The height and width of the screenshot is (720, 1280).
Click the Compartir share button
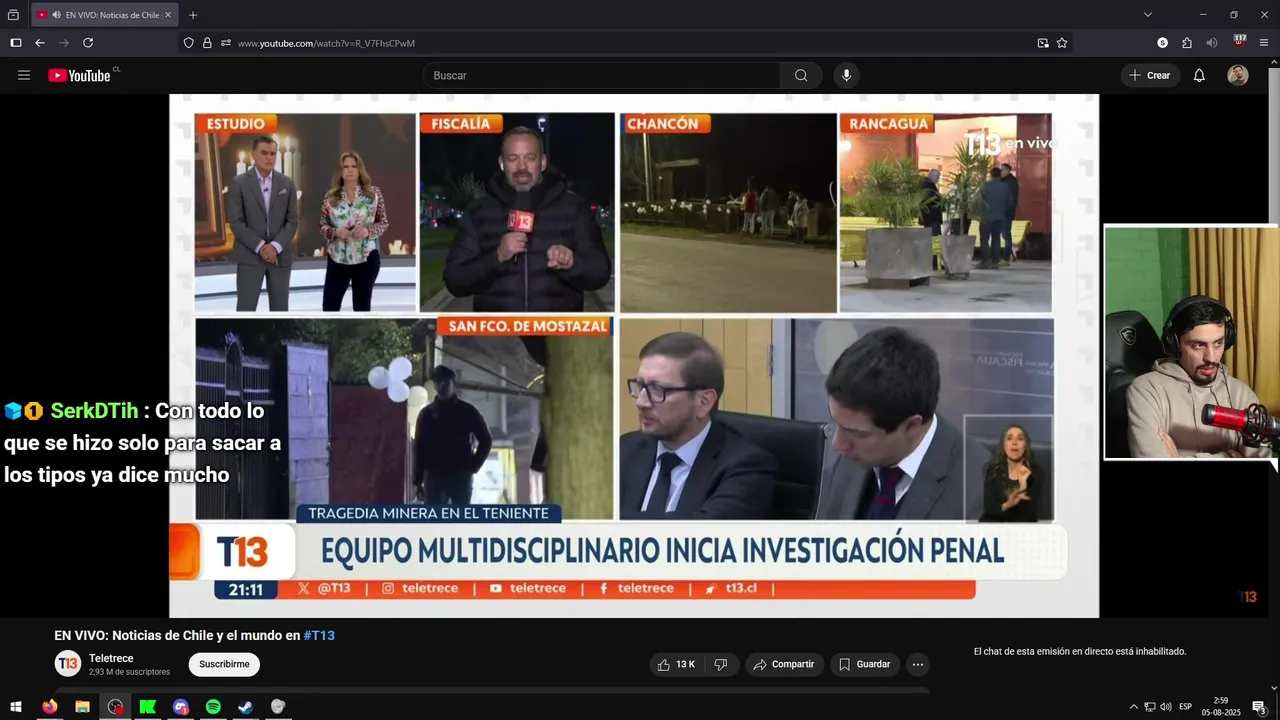(x=784, y=664)
